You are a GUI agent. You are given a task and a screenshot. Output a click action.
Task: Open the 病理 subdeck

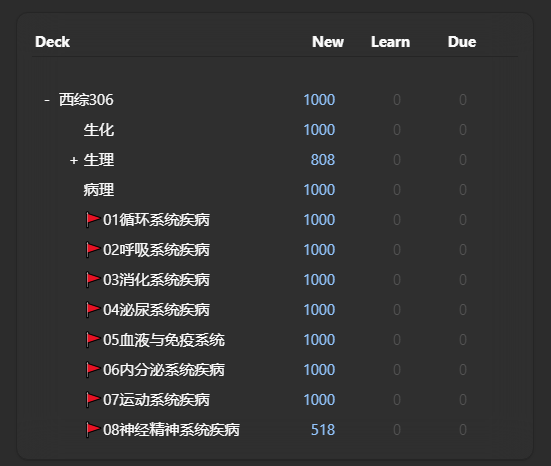tap(99, 190)
